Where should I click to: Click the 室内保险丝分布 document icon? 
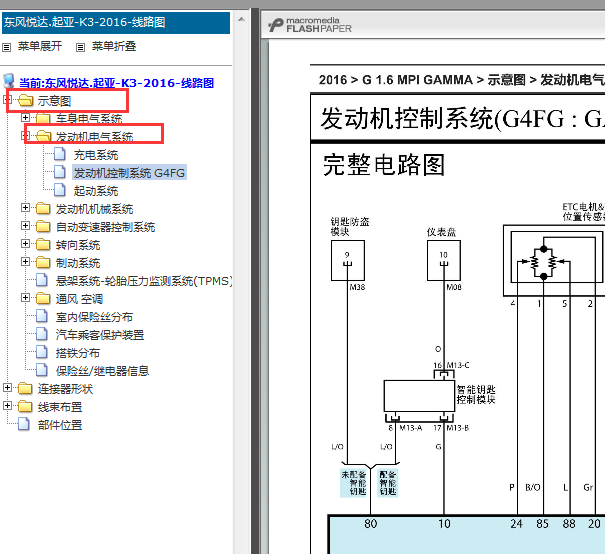click(x=42, y=316)
